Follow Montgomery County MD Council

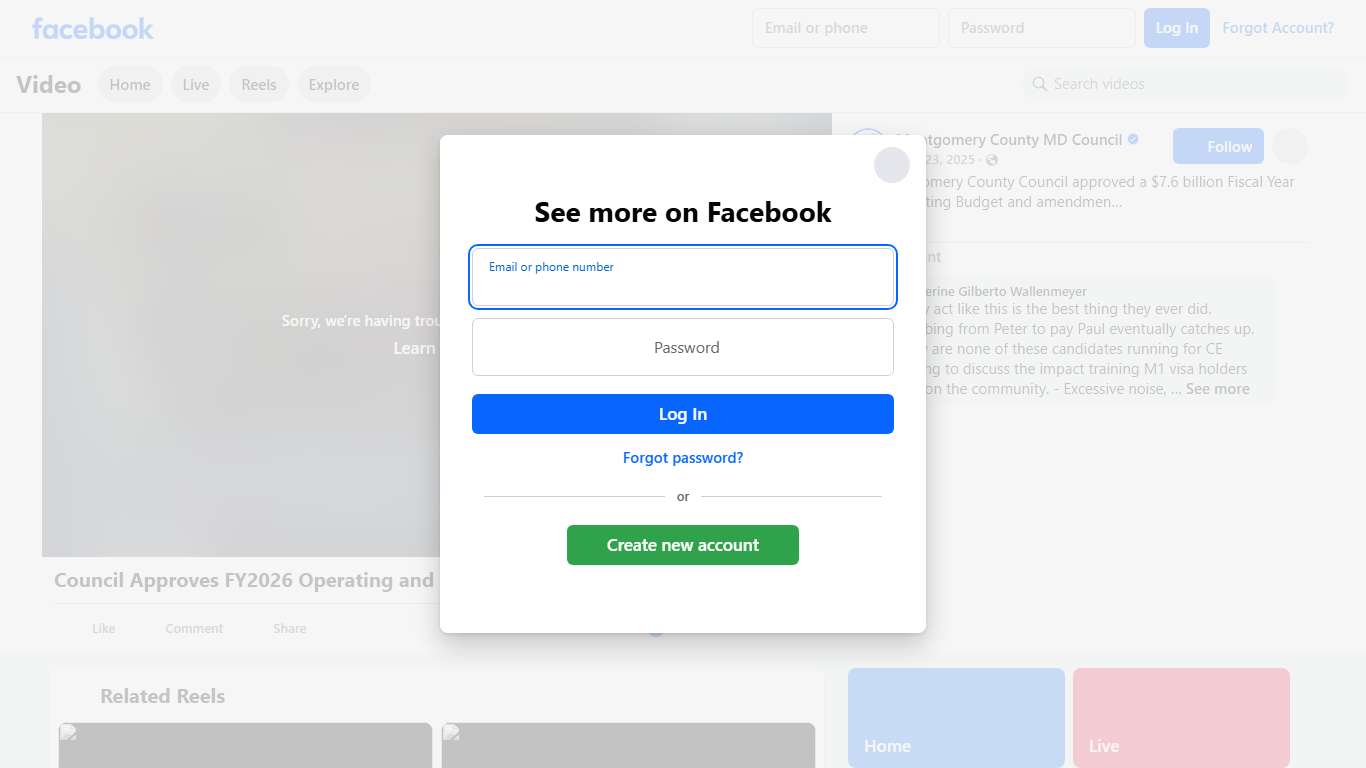[1218, 146]
